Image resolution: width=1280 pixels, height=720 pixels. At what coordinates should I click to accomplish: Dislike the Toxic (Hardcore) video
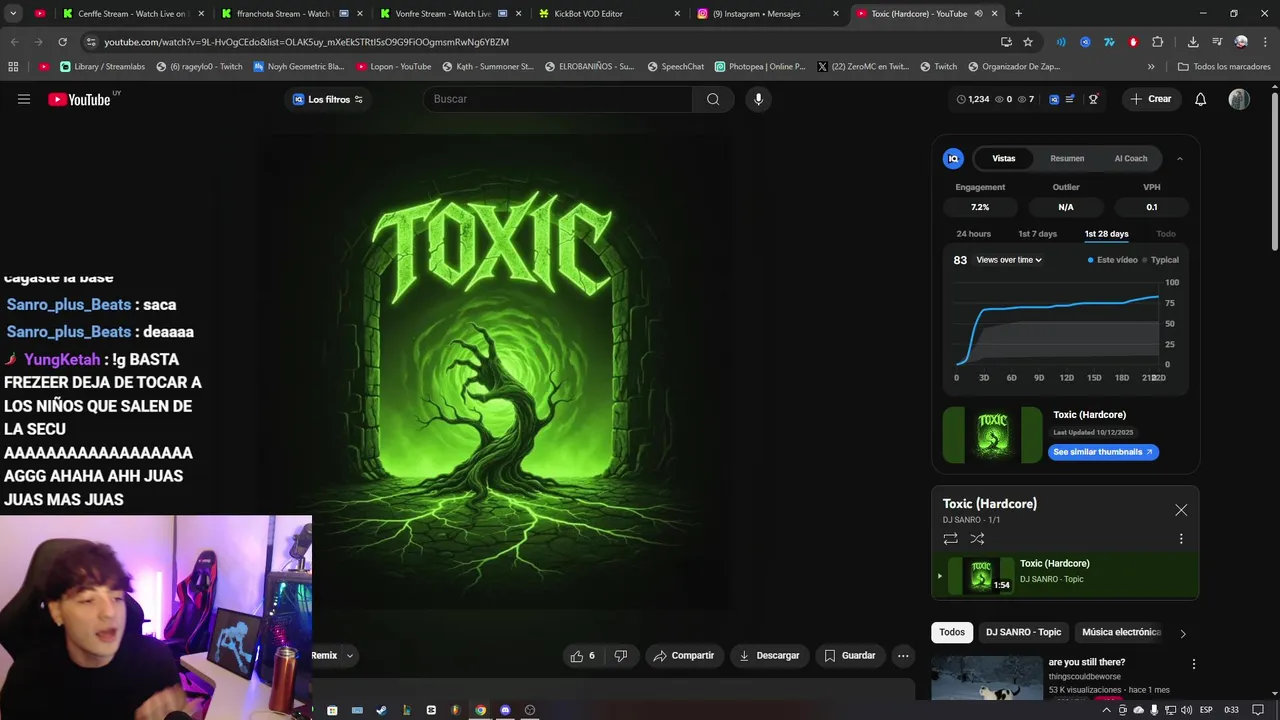coord(621,656)
